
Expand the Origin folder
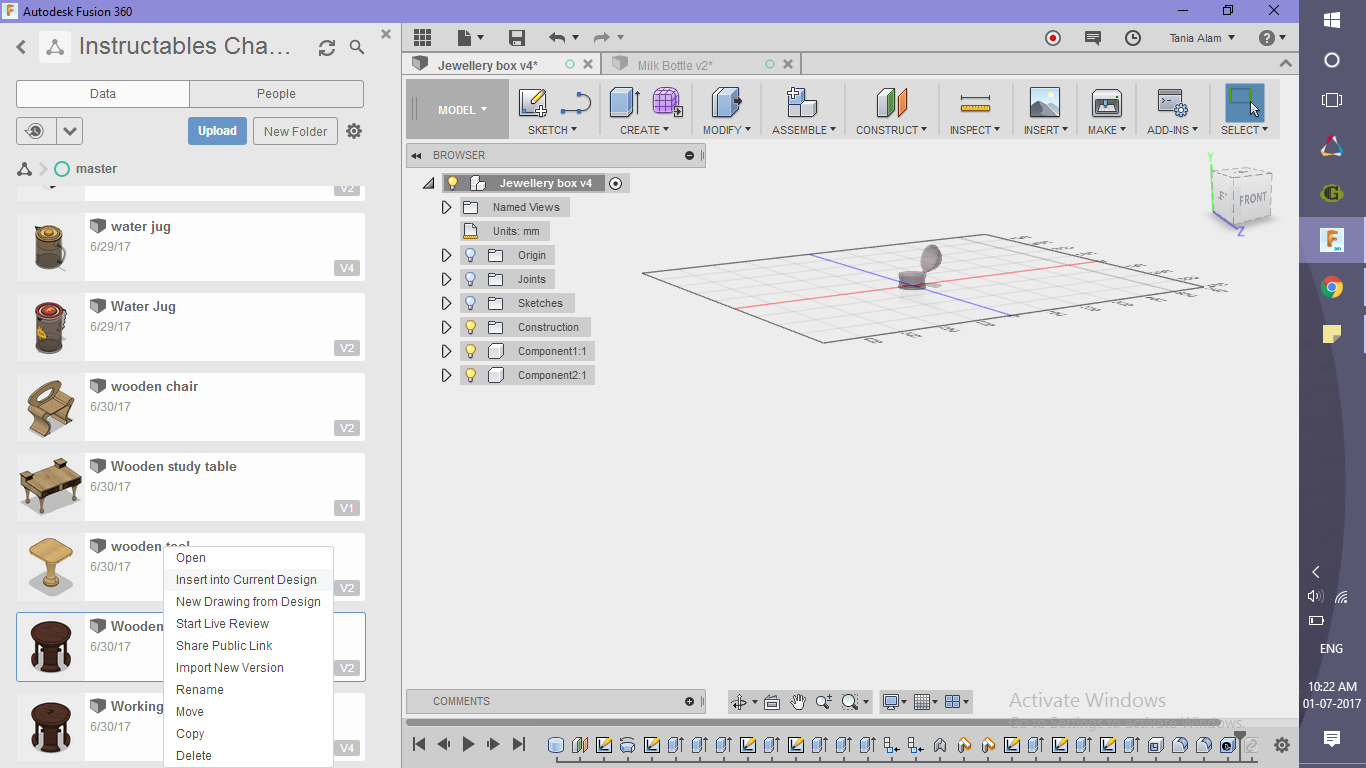447,255
